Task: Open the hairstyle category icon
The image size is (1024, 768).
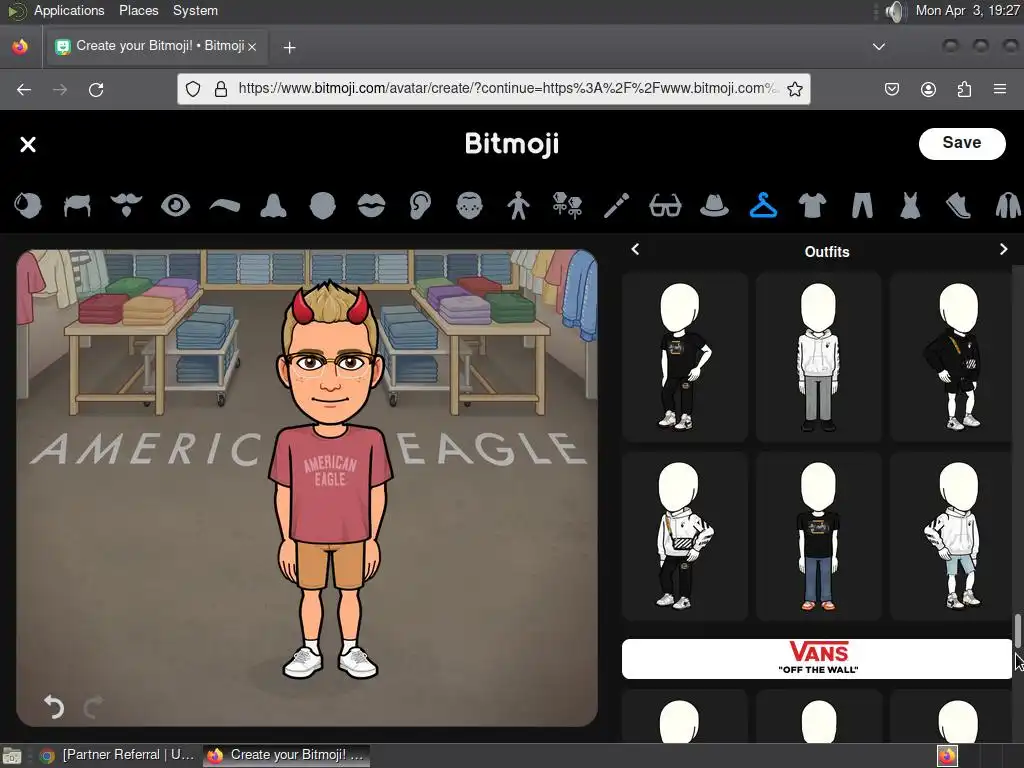Action: (77, 206)
